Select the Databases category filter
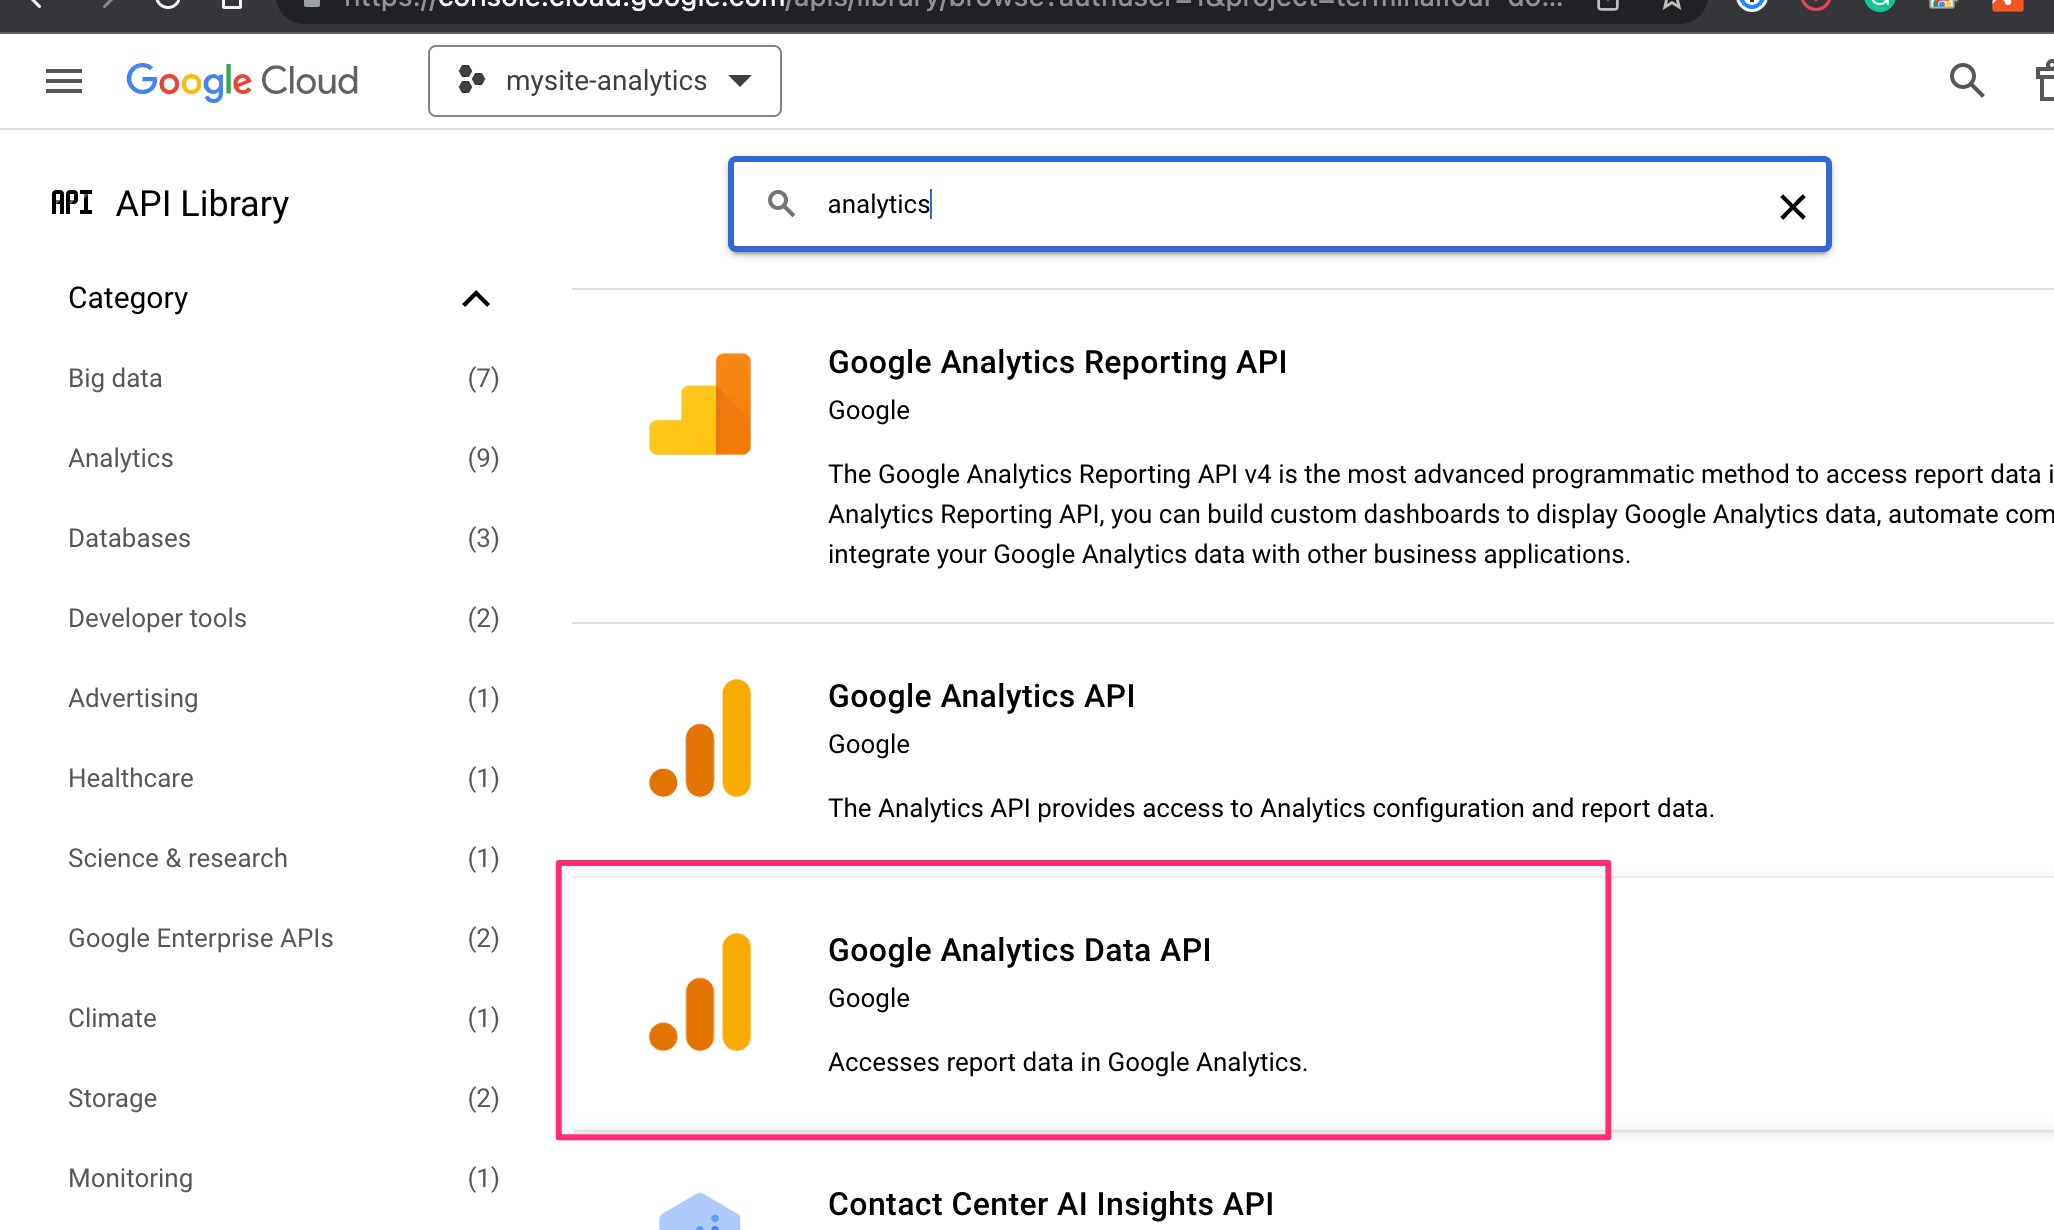2054x1230 pixels. pos(129,538)
